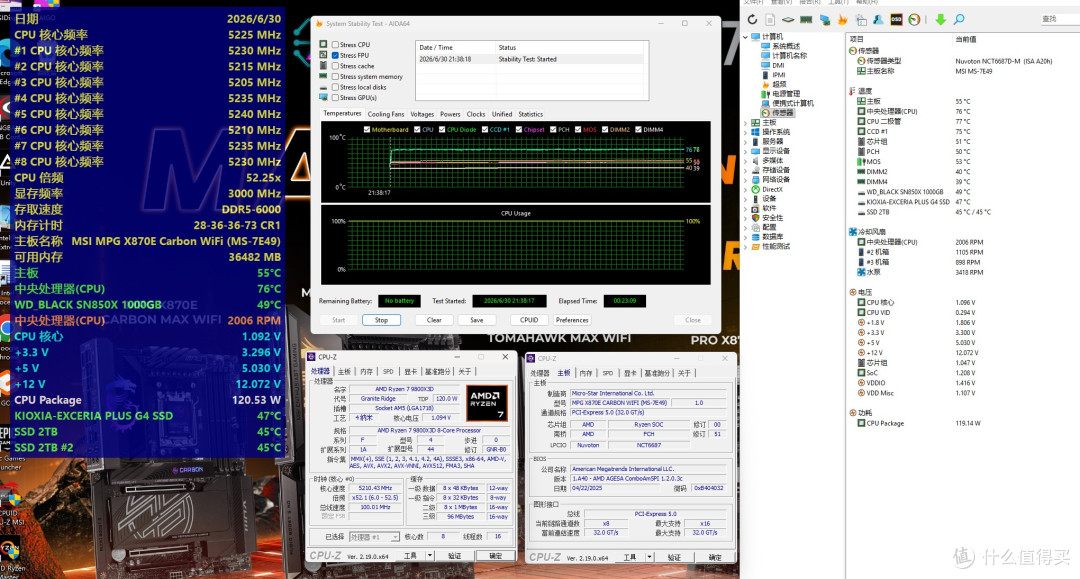The width and height of the screenshot is (1080, 579).
Task: Uncheck the Stress FPU checkbox
Action: tap(335, 55)
